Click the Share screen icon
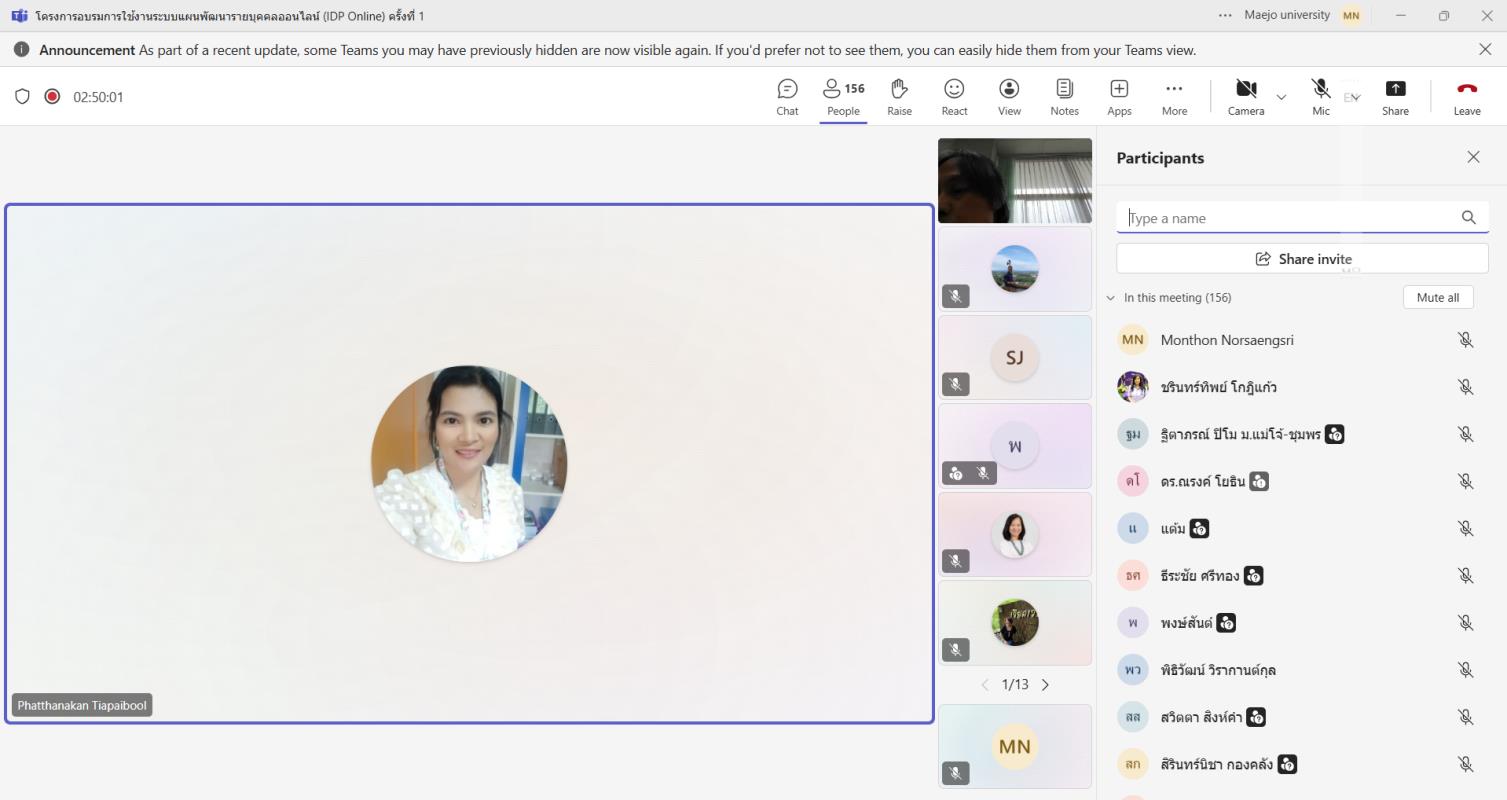 [x=1395, y=97]
